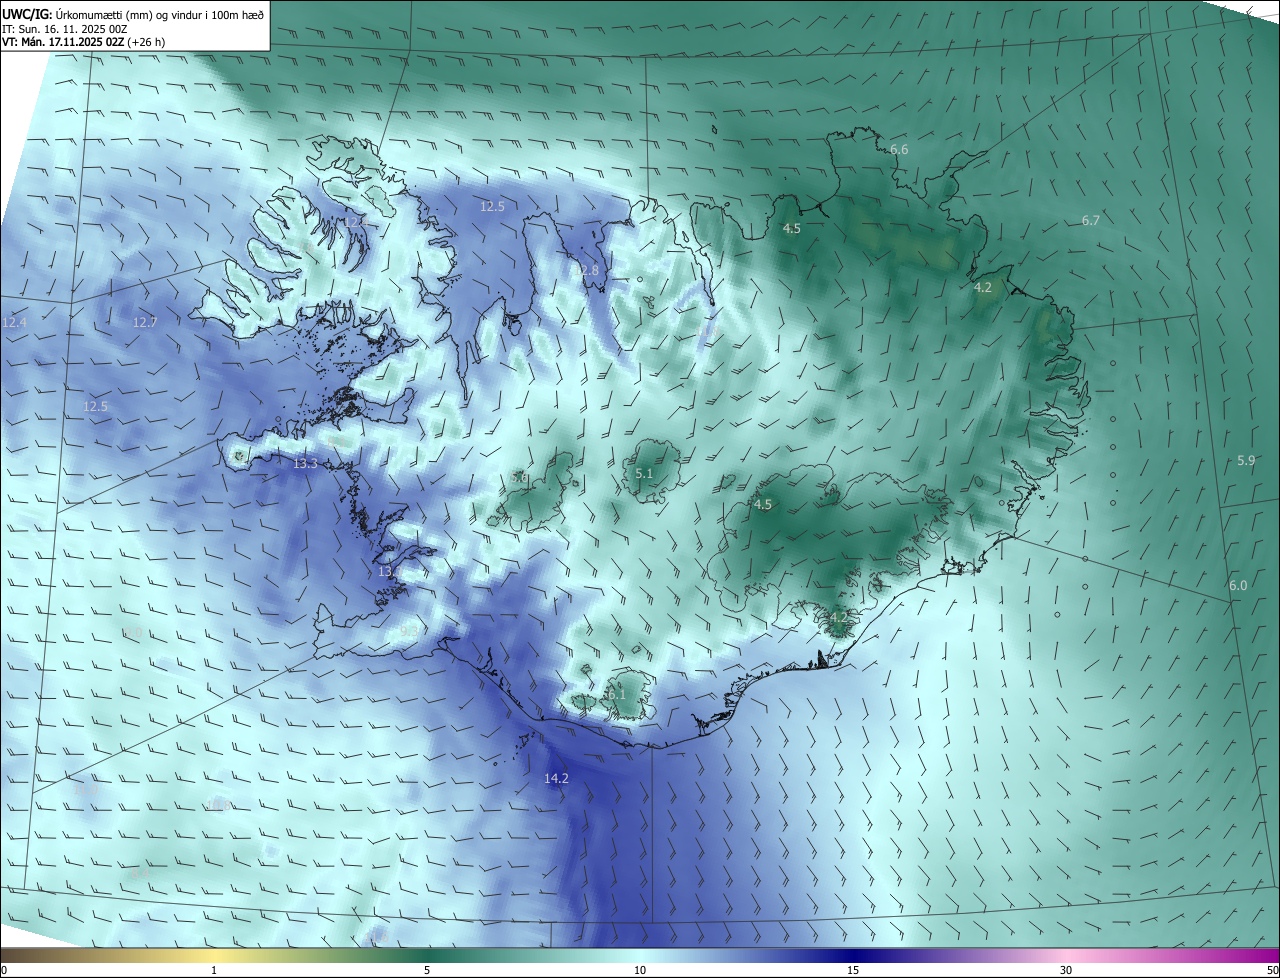Click the 0 tick on the color scale

pos(4,970)
